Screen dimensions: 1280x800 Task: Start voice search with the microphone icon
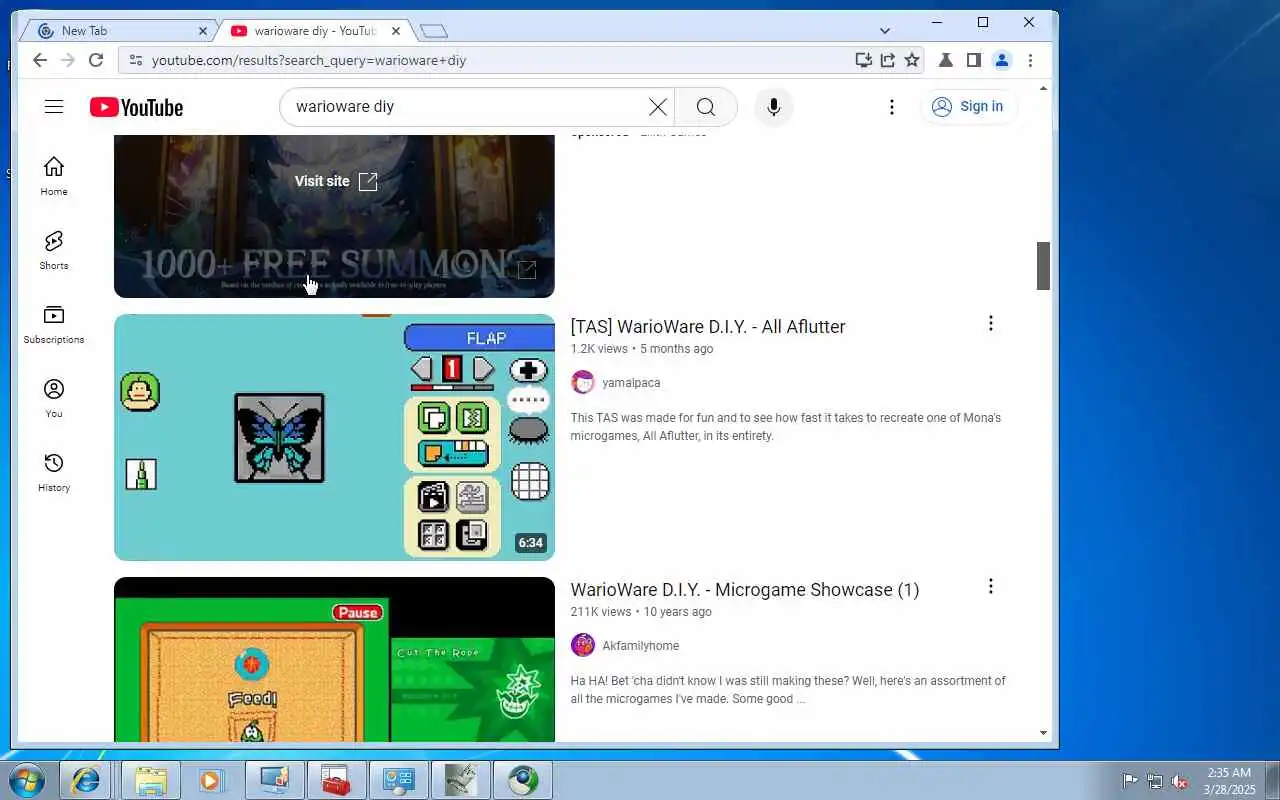[773, 107]
